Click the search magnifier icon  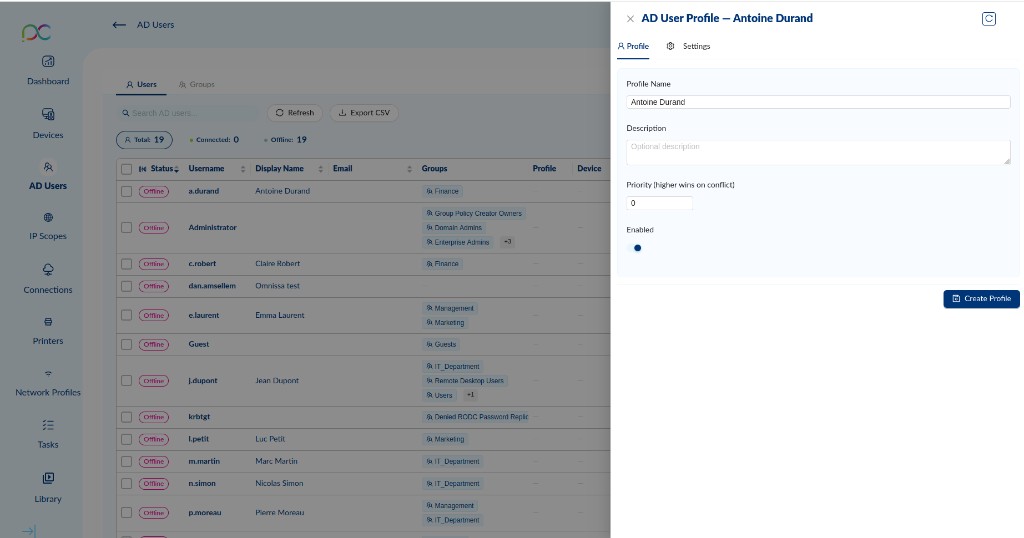125,113
